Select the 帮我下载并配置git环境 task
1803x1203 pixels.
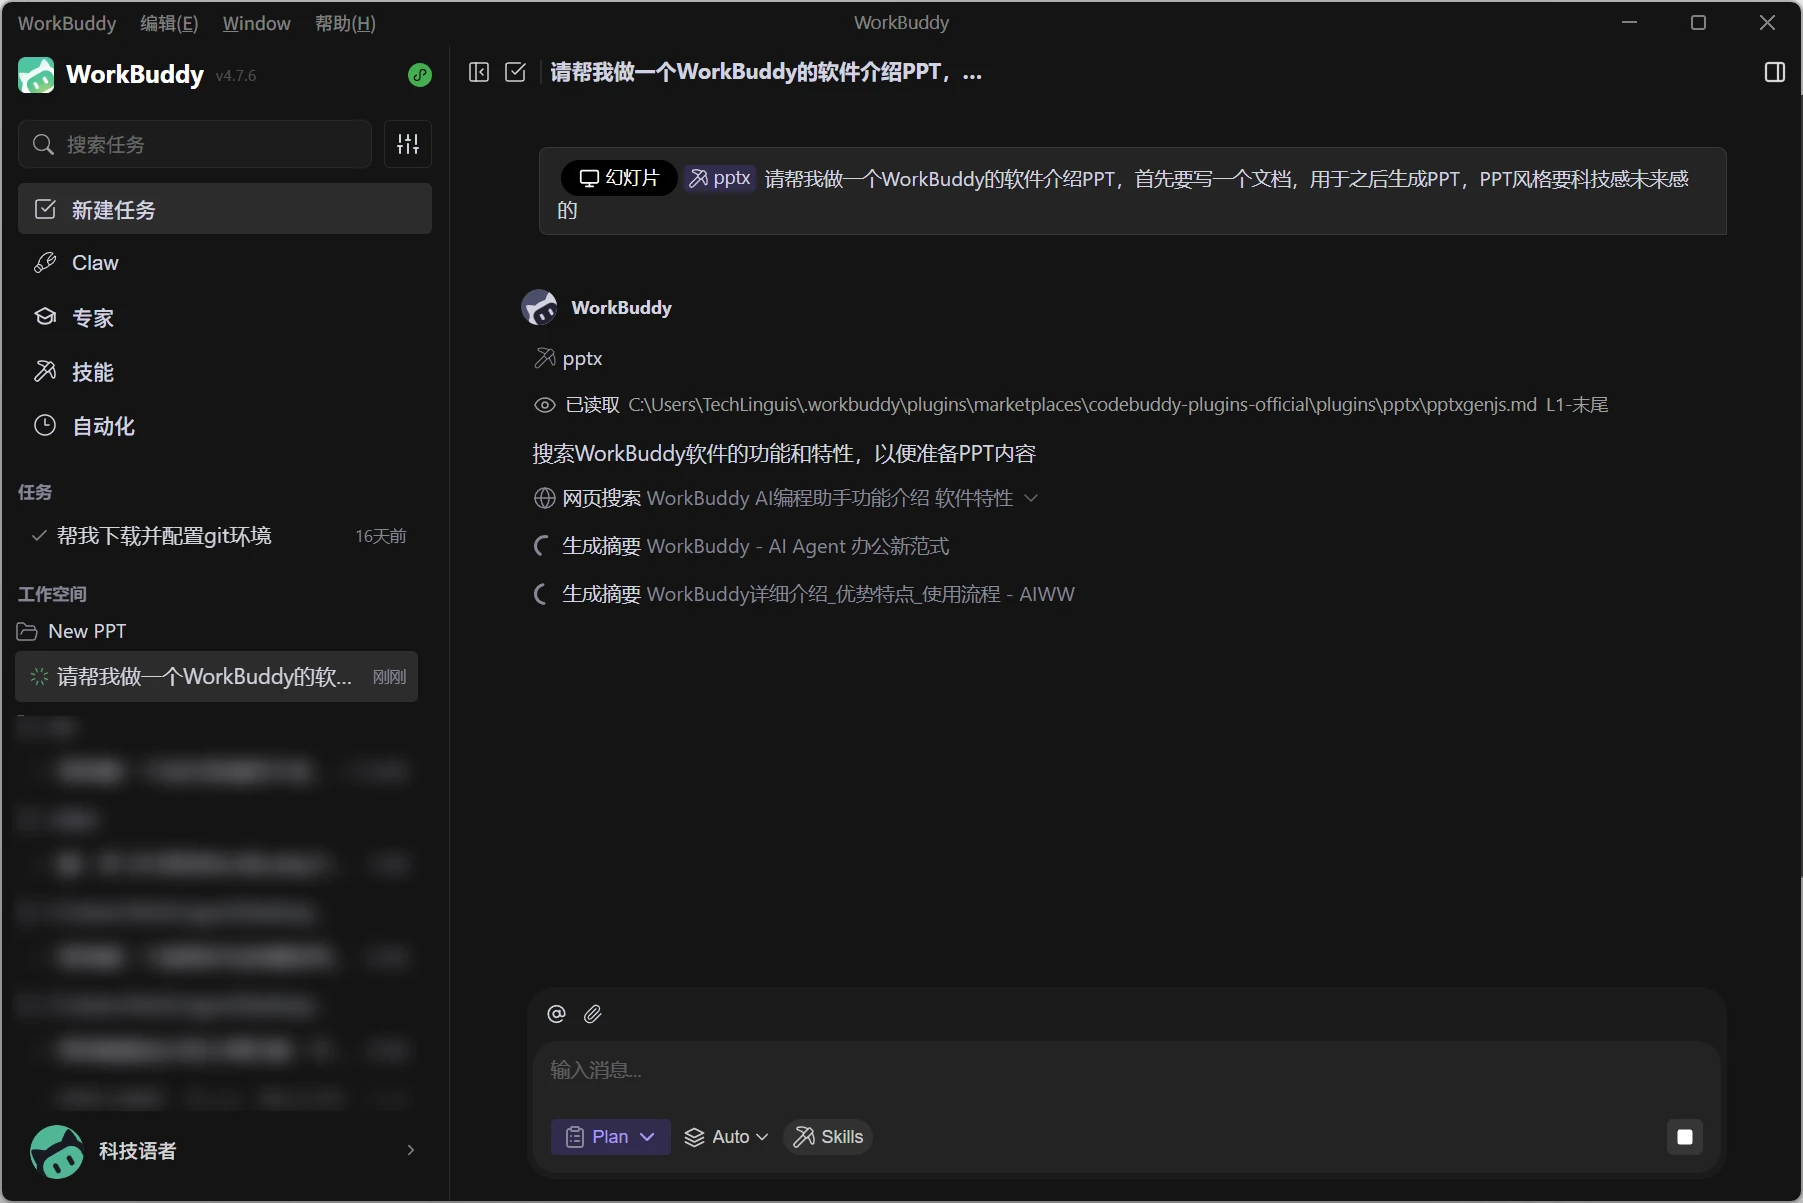coord(164,536)
